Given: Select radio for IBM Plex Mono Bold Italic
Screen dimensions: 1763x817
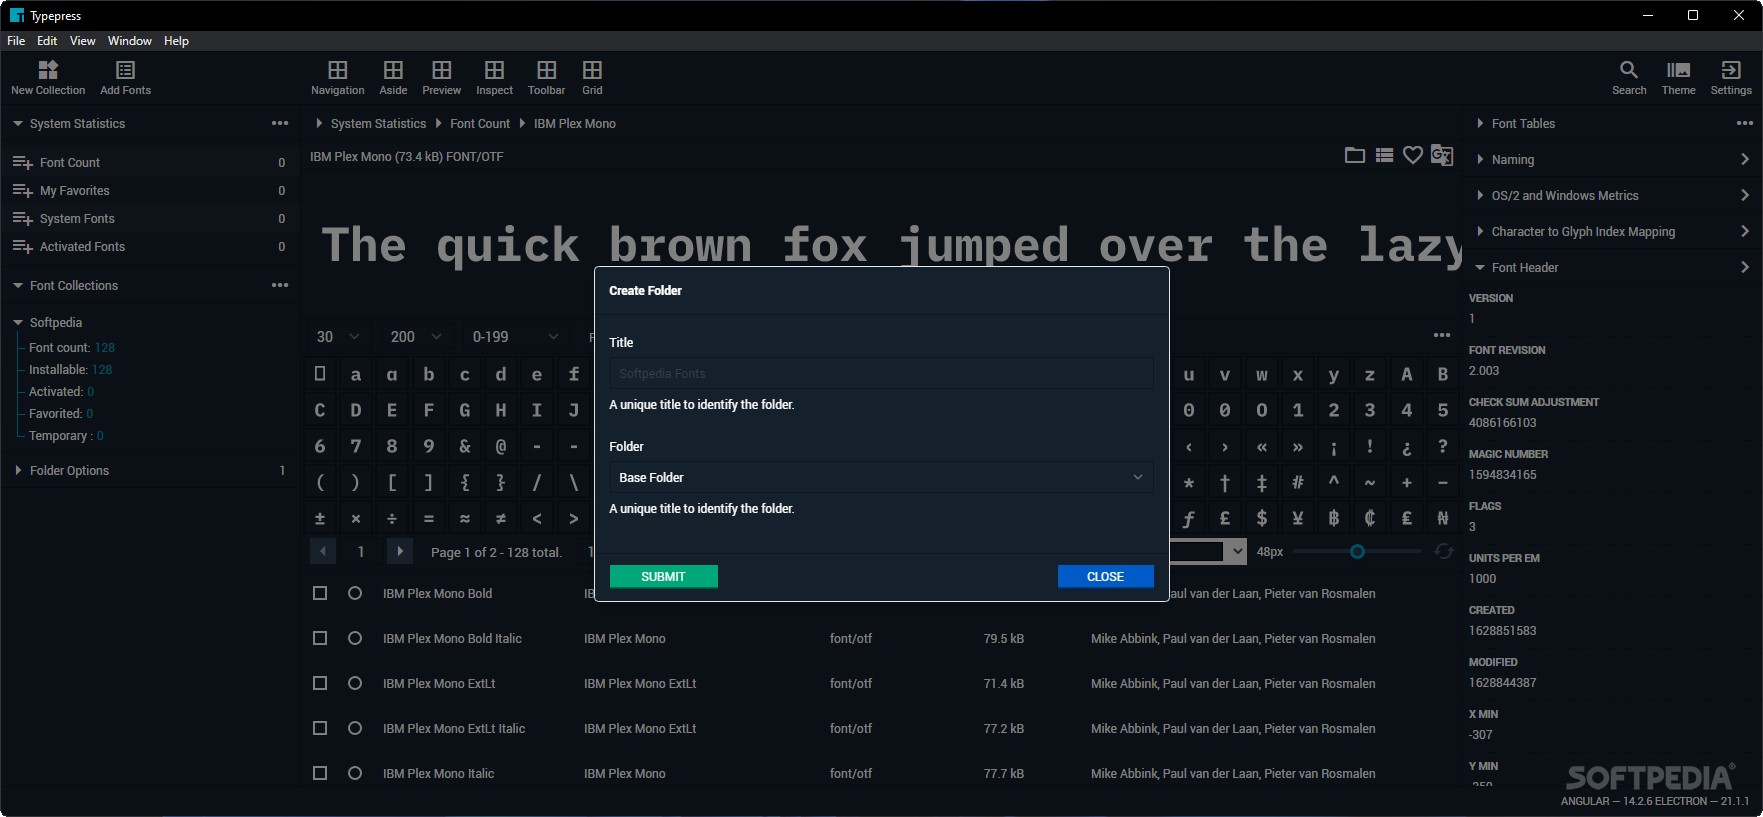Looking at the screenshot, I should coord(355,638).
